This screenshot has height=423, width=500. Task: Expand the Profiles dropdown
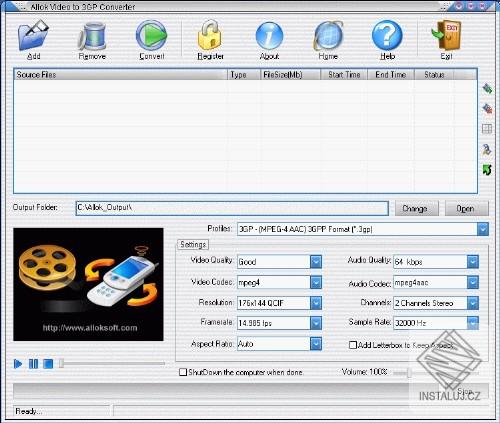point(483,229)
